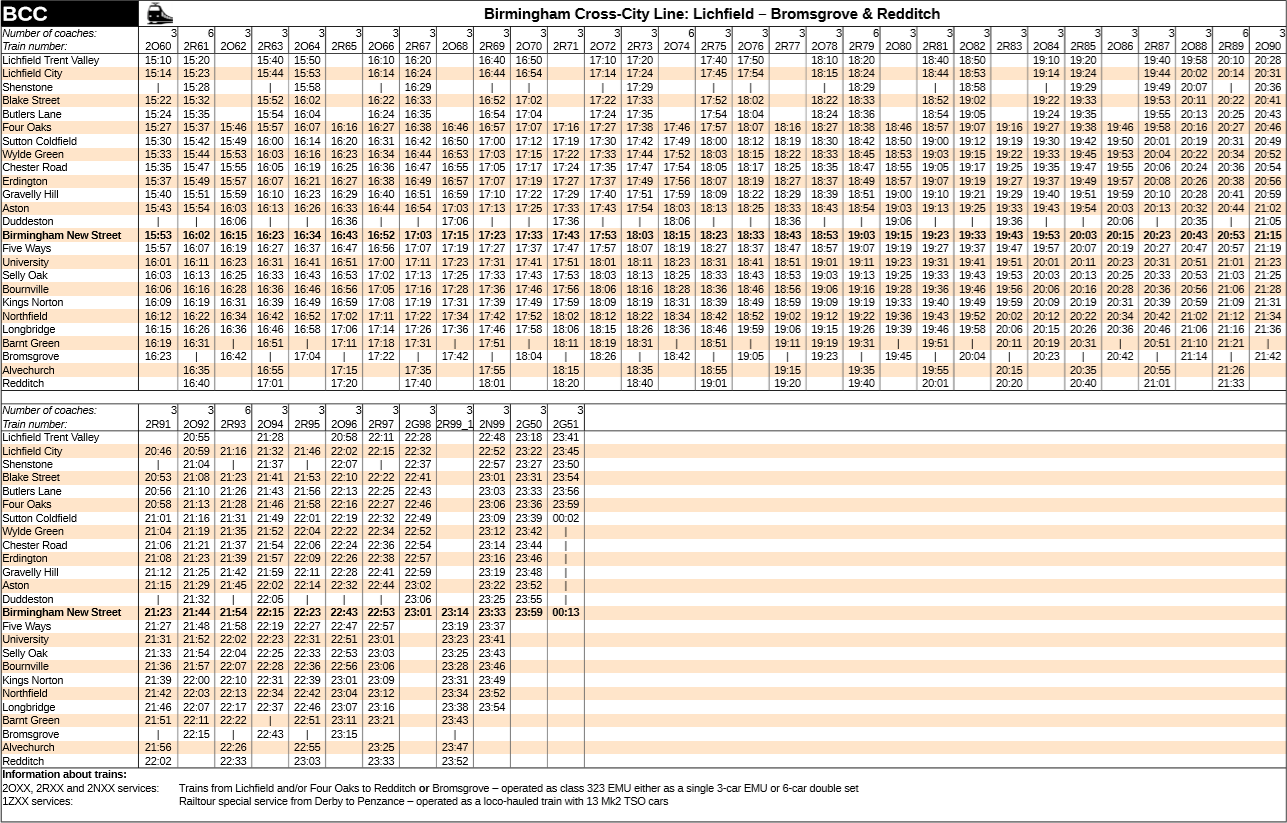1287x823 pixels.
Task: Click train number 2O80
Action: pos(899,47)
